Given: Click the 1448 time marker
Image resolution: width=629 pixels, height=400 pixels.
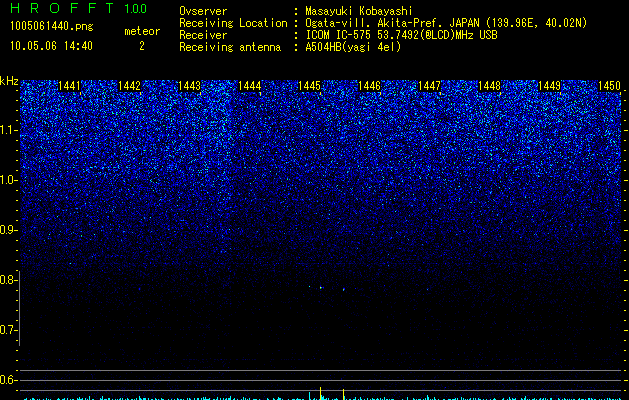Looking at the screenshot, I should point(489,86).
